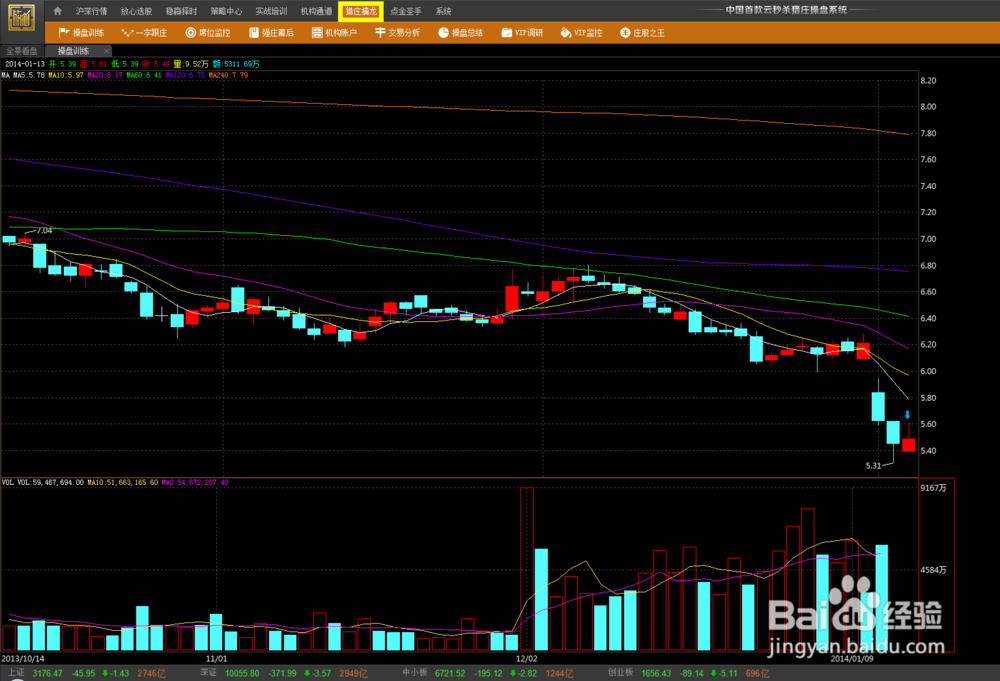The image size is (1000, 681).
Task: Open VIP调研 toolbar item
Action: tap(522, 33)
